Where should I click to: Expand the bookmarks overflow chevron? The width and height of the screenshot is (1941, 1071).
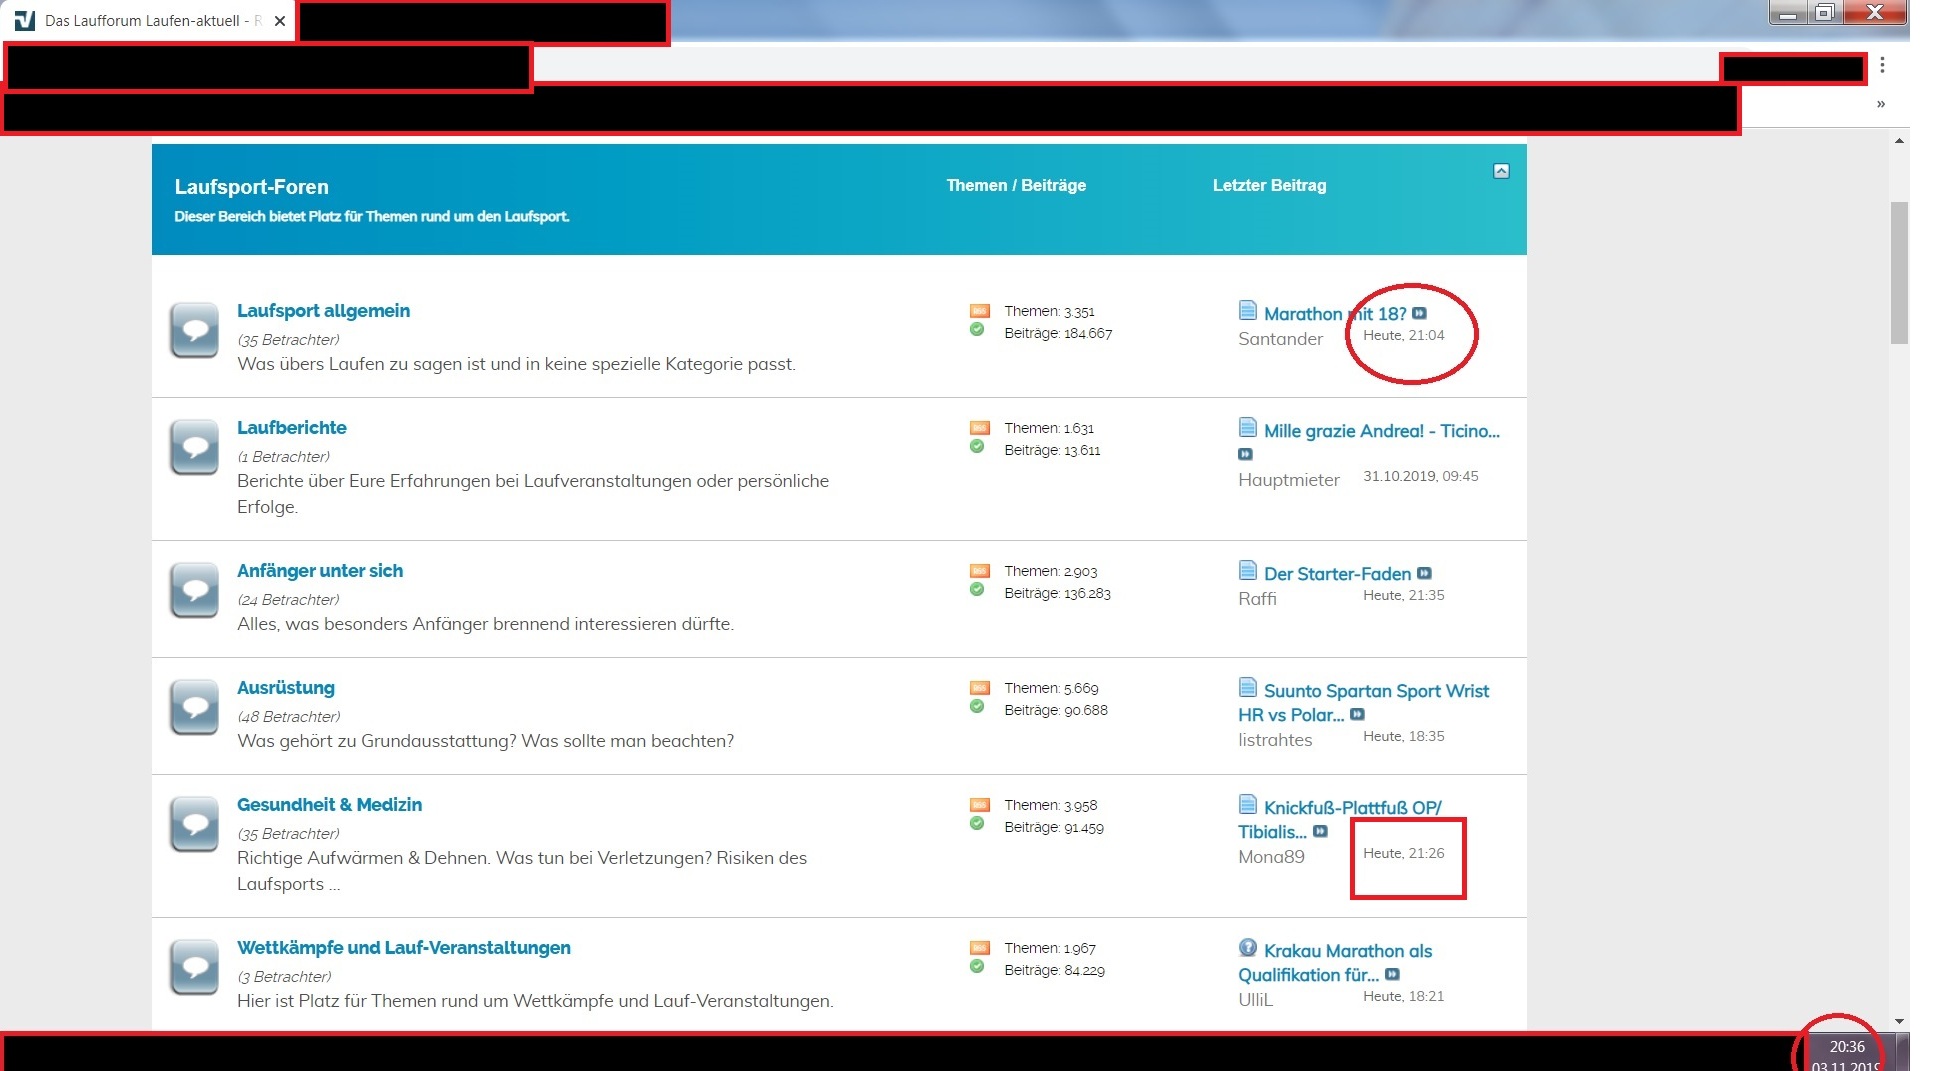(x=1881, y=104)
